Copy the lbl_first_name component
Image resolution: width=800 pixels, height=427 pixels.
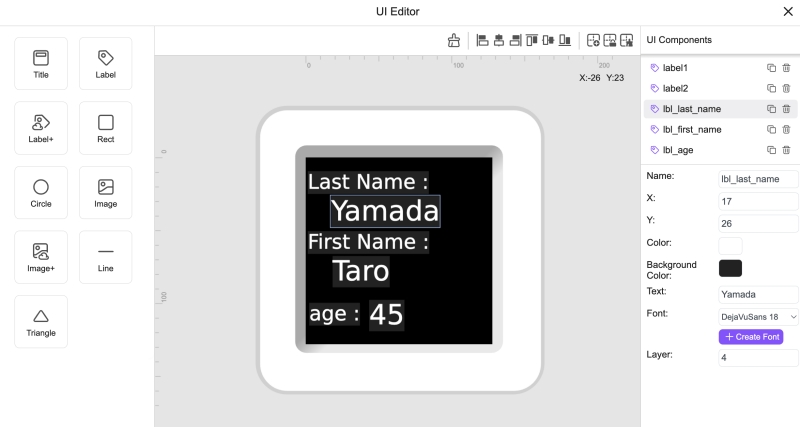point(771,130)
